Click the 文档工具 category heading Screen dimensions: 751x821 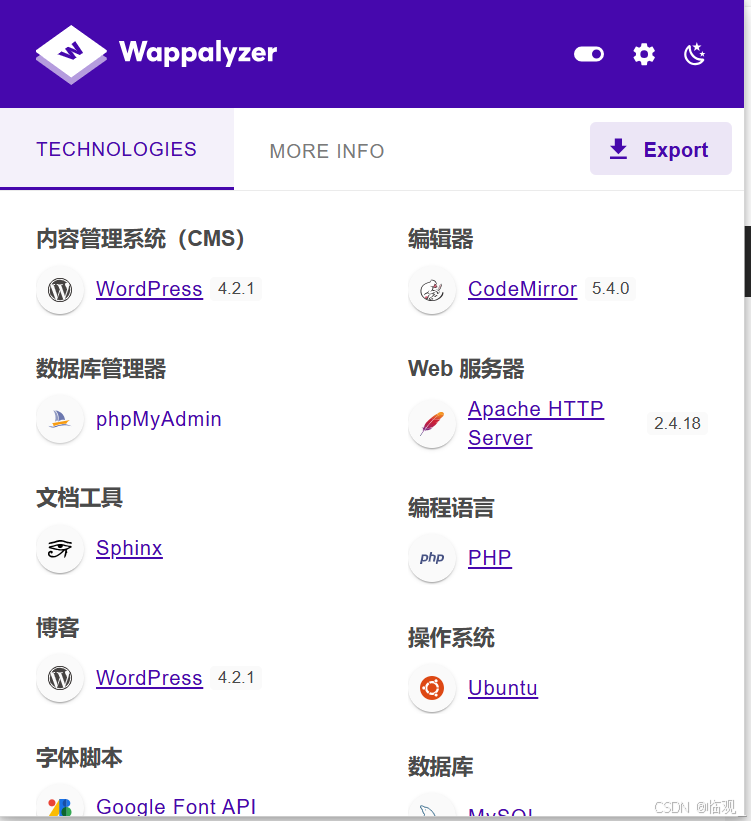[x=79, y=497]
